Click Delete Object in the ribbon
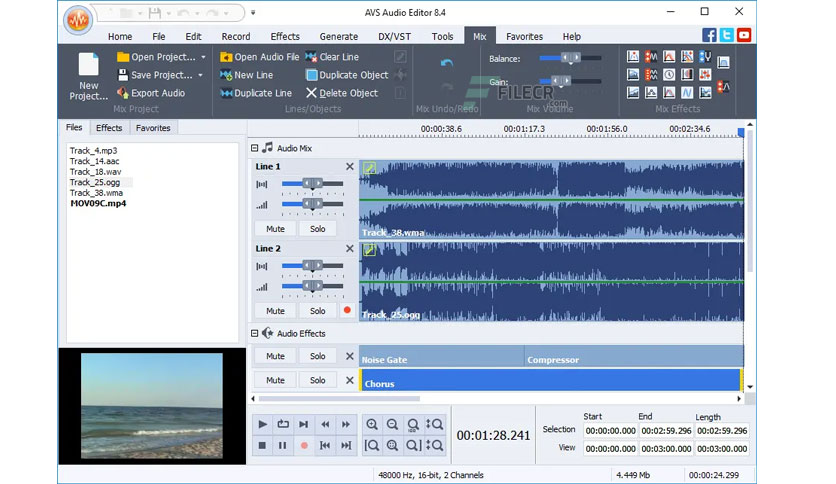This screenshot has height=484, width=836. (342, 93)
